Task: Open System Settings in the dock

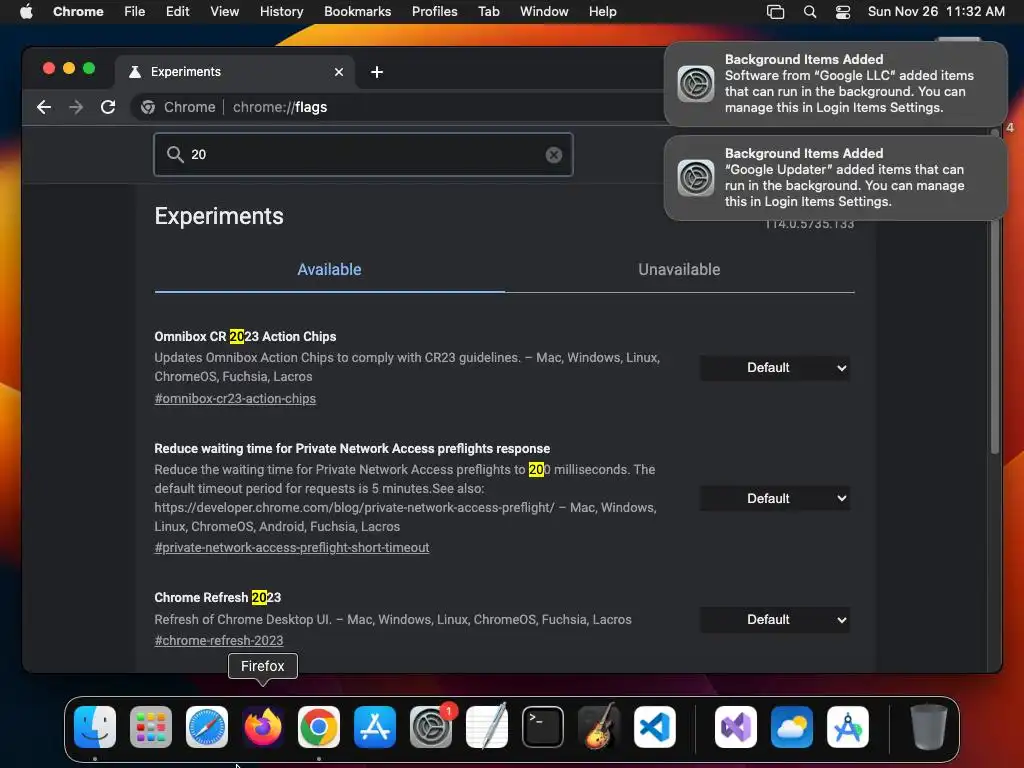Action: pyautogui.click(x=431, y=726)
